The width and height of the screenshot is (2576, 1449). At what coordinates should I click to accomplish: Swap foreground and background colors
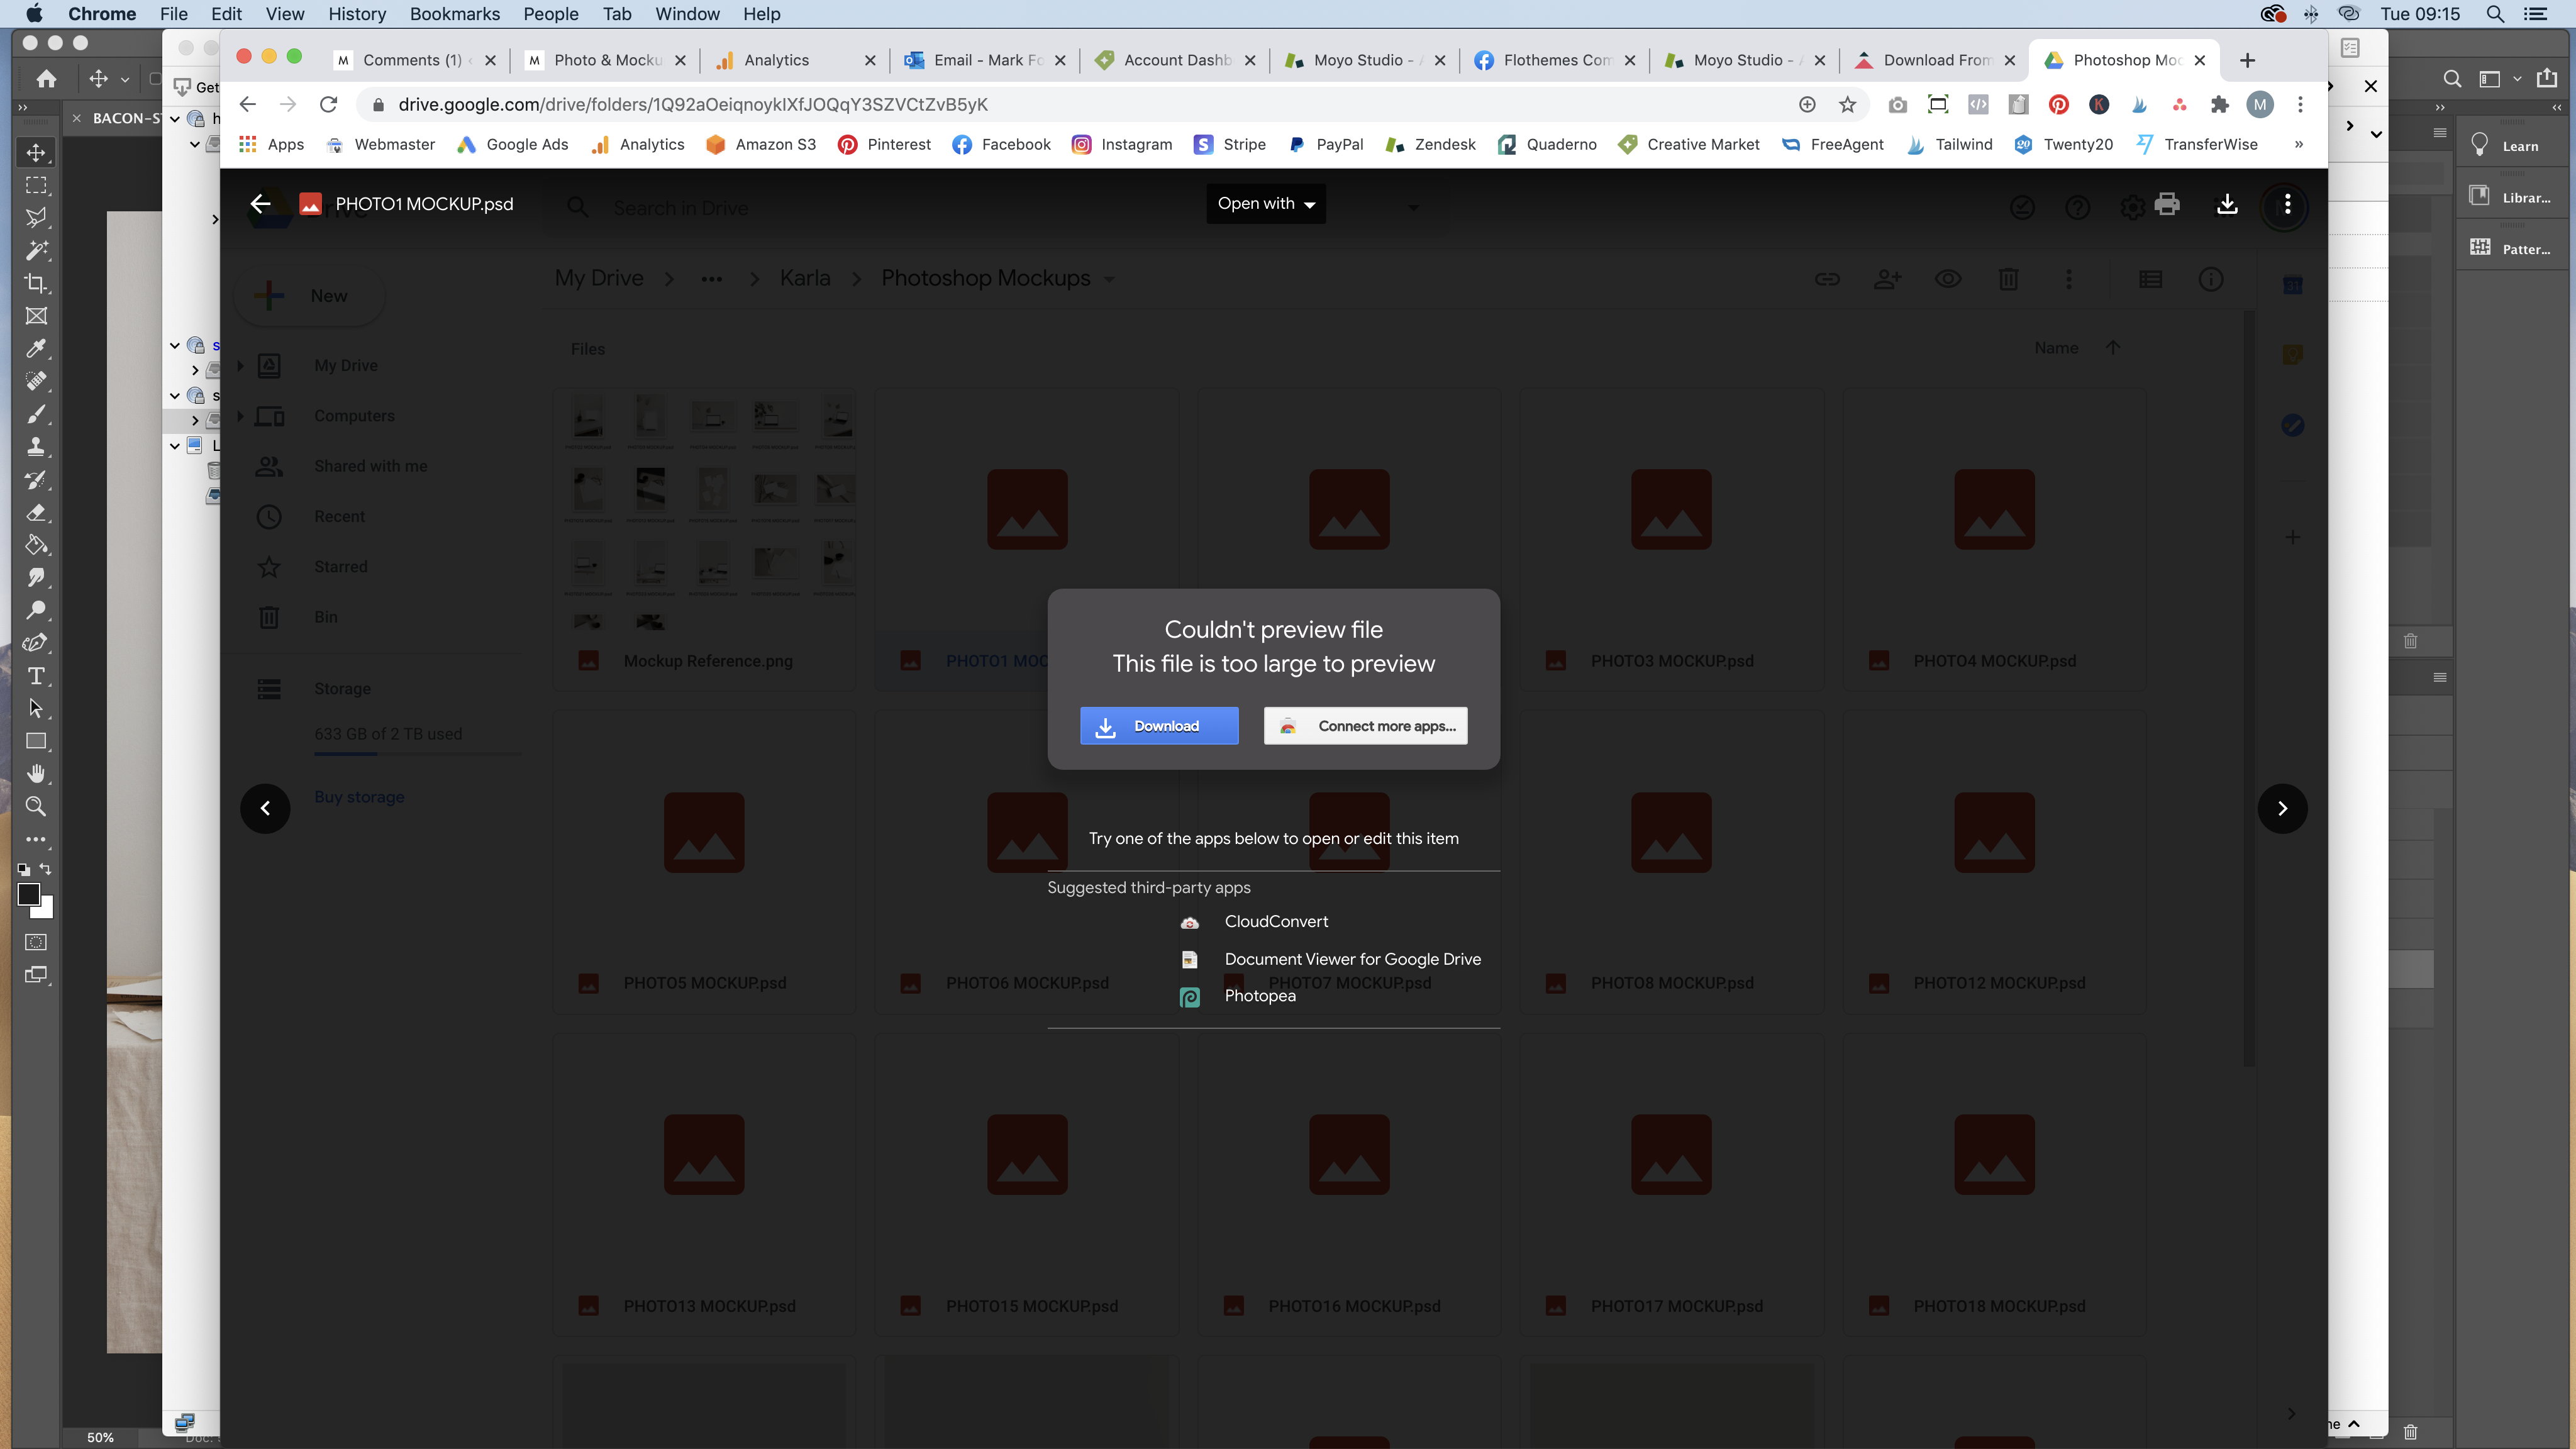tap(45, 868)
